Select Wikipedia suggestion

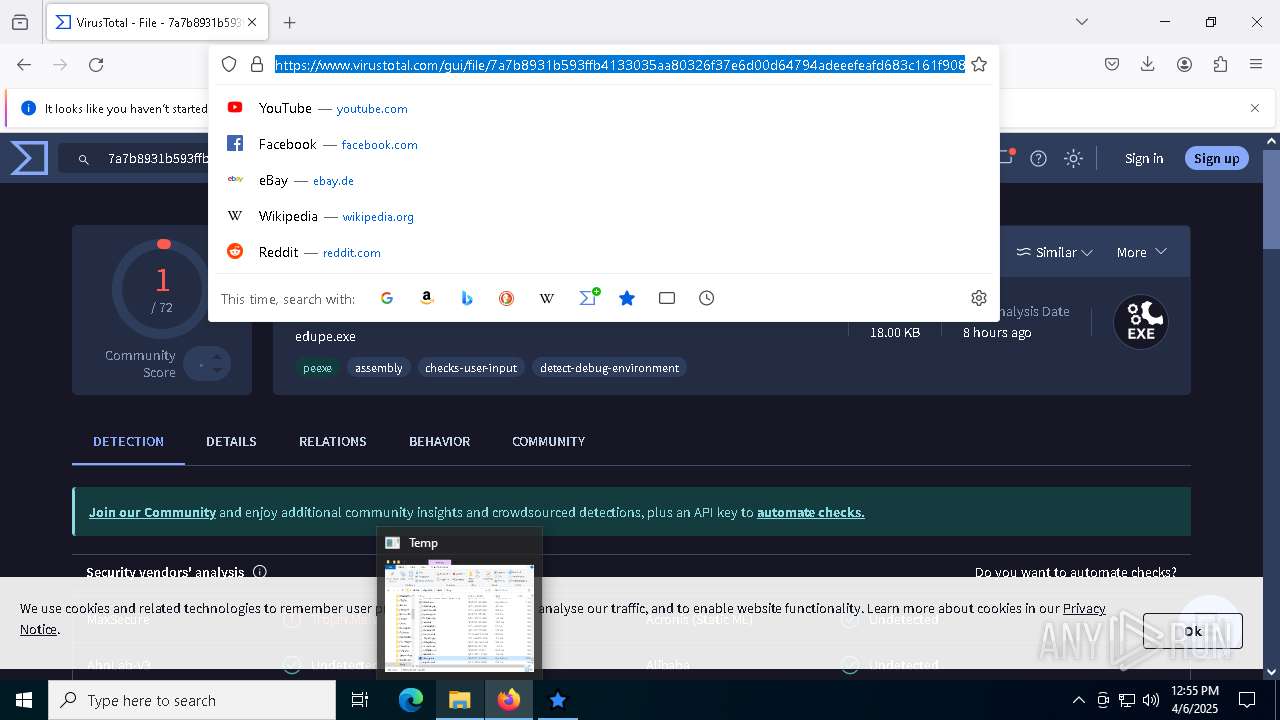[604, 216]
